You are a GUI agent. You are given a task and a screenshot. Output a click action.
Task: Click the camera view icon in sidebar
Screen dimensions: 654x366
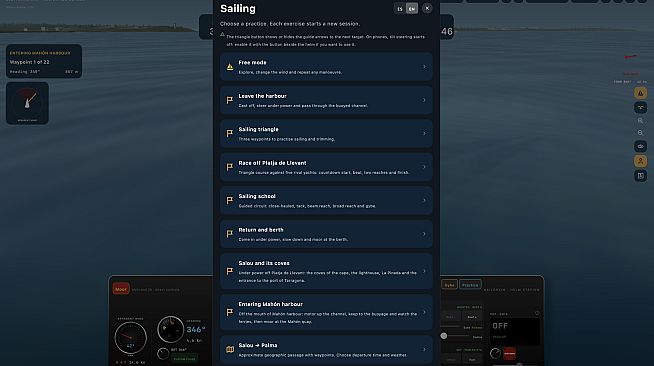point(640,146)
